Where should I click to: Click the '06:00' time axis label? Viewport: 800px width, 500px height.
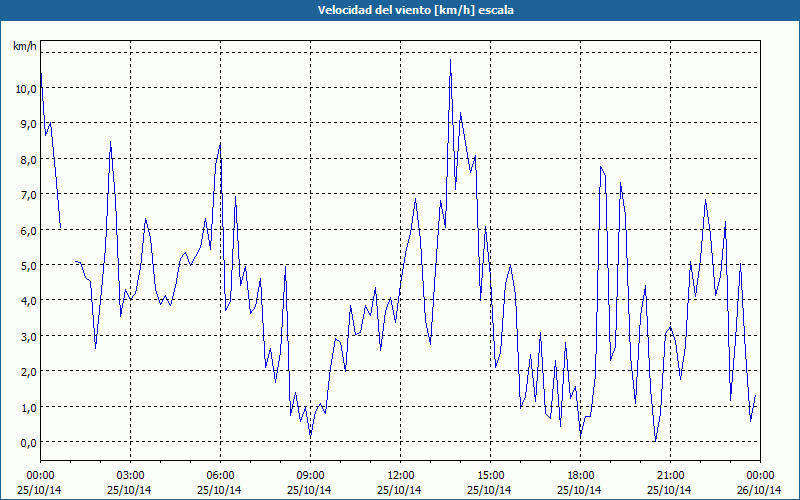(220, 476)
